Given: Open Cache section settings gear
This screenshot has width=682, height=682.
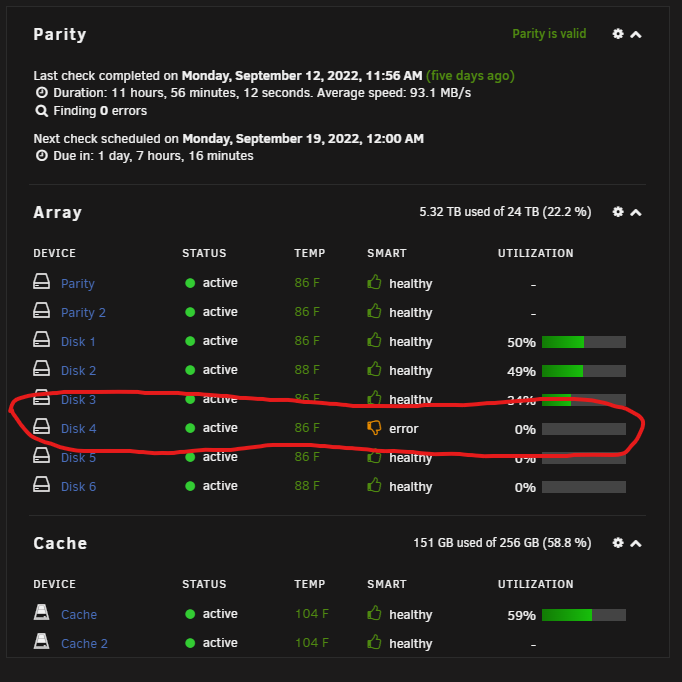Looking at the screenshot, I should 618,543.
